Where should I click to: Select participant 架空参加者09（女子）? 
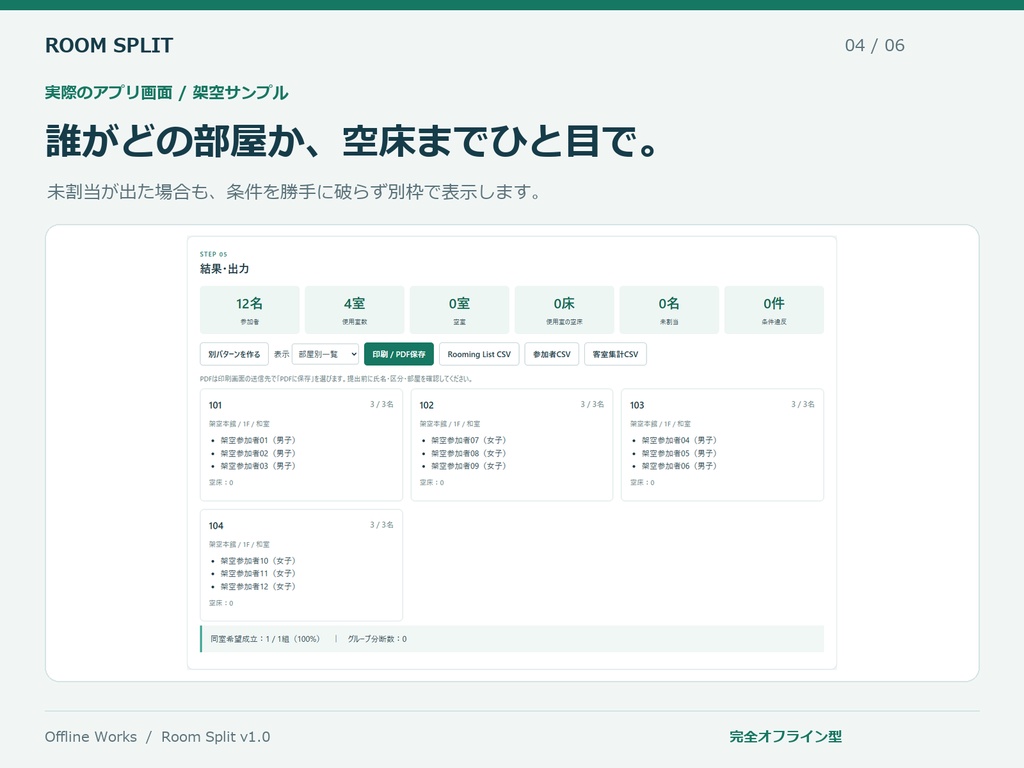(x=469, y=466)
